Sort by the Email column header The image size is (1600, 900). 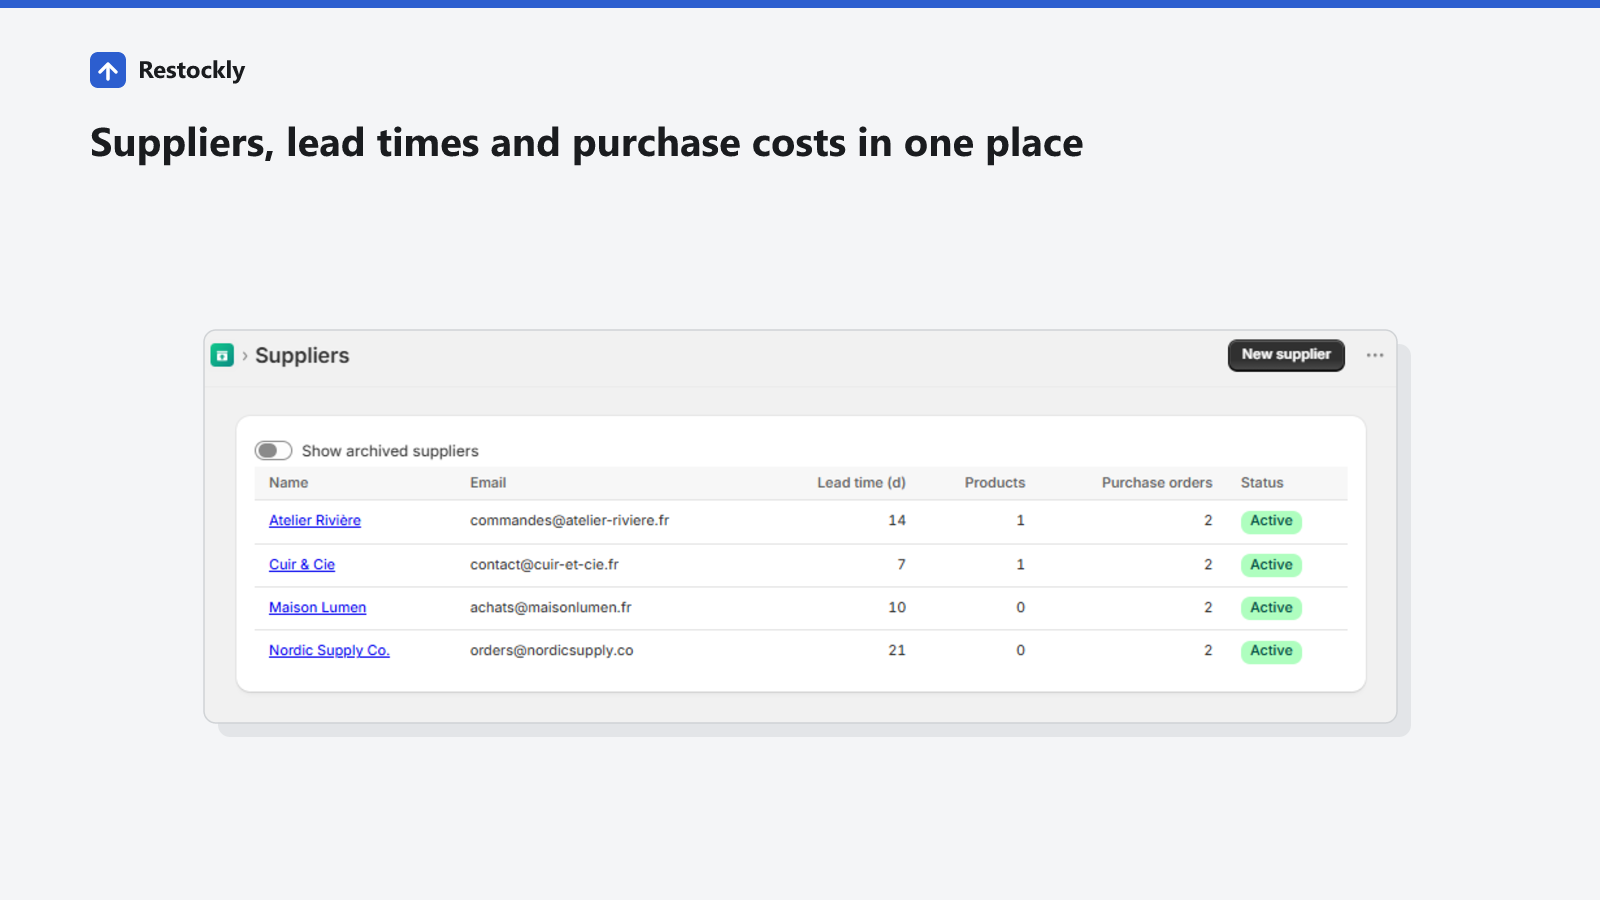(x=488, y=482)
